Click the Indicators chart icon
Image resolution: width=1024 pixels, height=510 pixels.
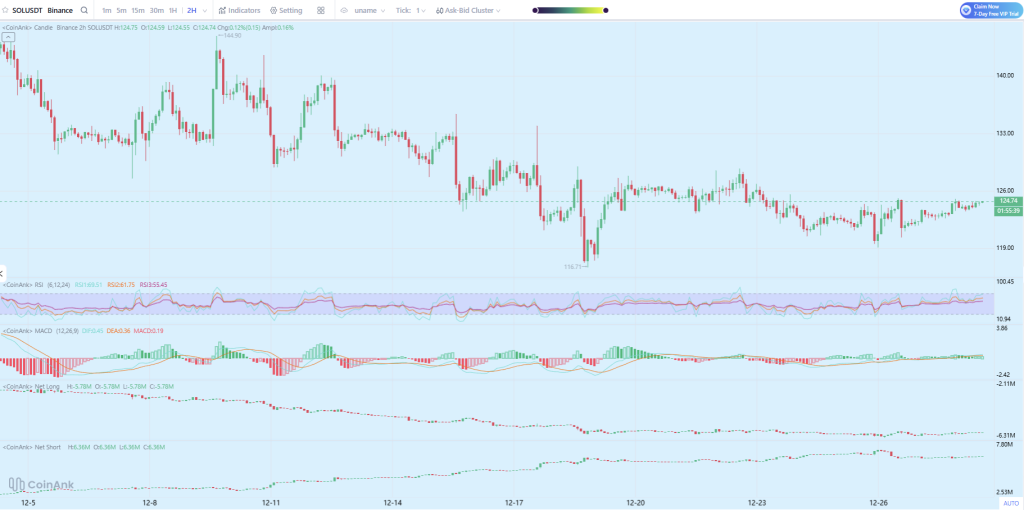(x=222, y=10)
